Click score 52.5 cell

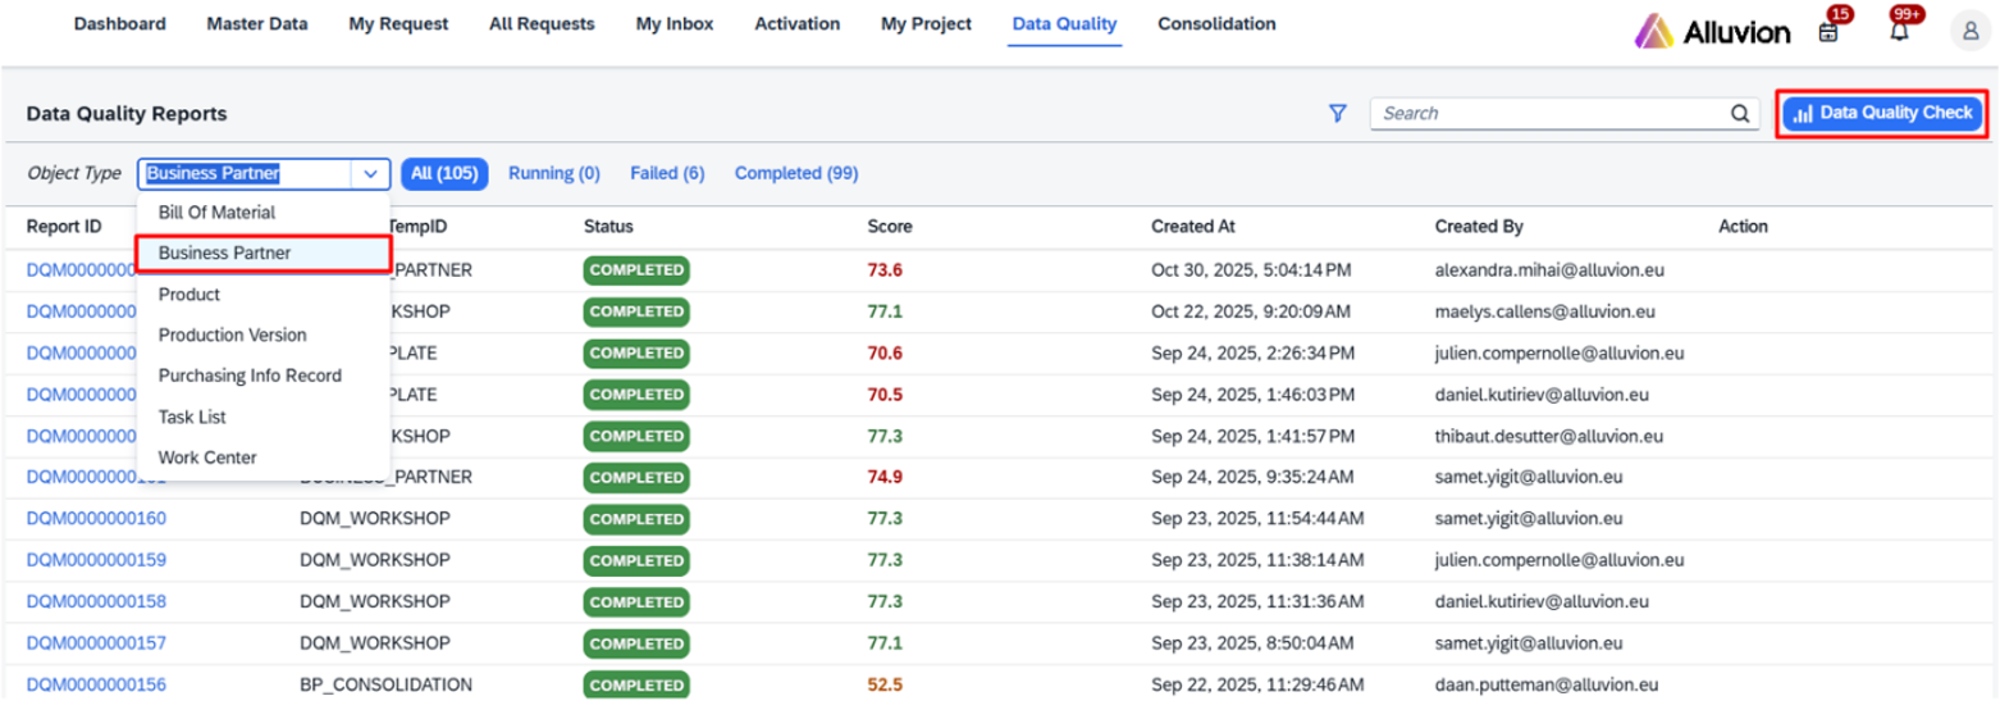tap(885, 685)
